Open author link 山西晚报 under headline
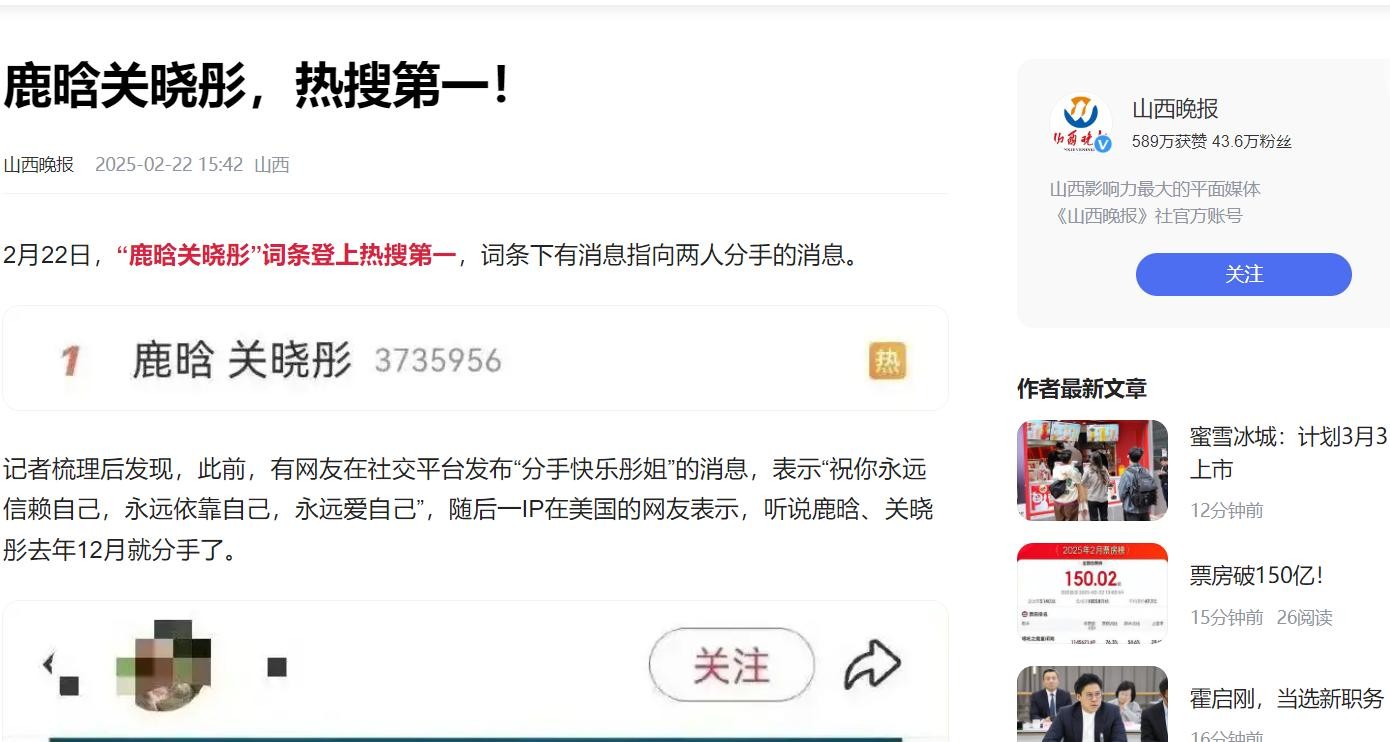1390x742 pixels. coord(39,164)
